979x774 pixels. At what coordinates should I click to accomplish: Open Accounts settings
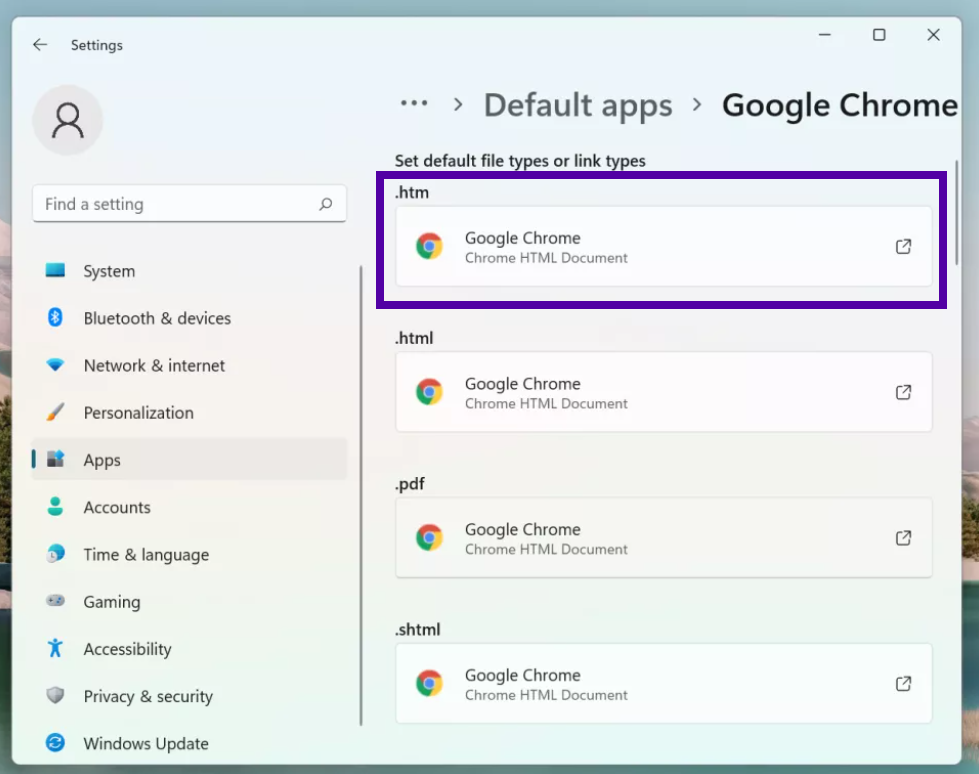[x=189, y=507]
